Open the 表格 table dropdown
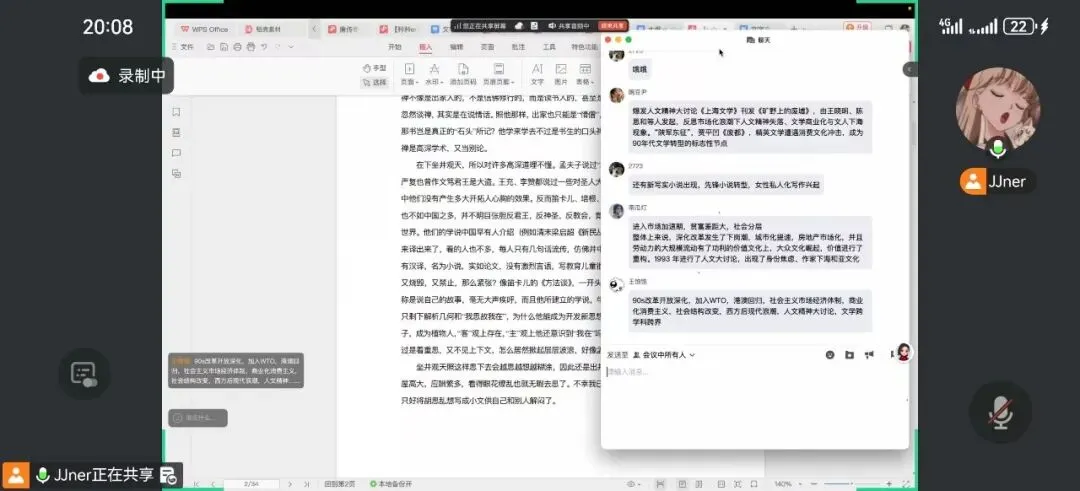This screenshot has width=1080, height=491. point(585,74)
